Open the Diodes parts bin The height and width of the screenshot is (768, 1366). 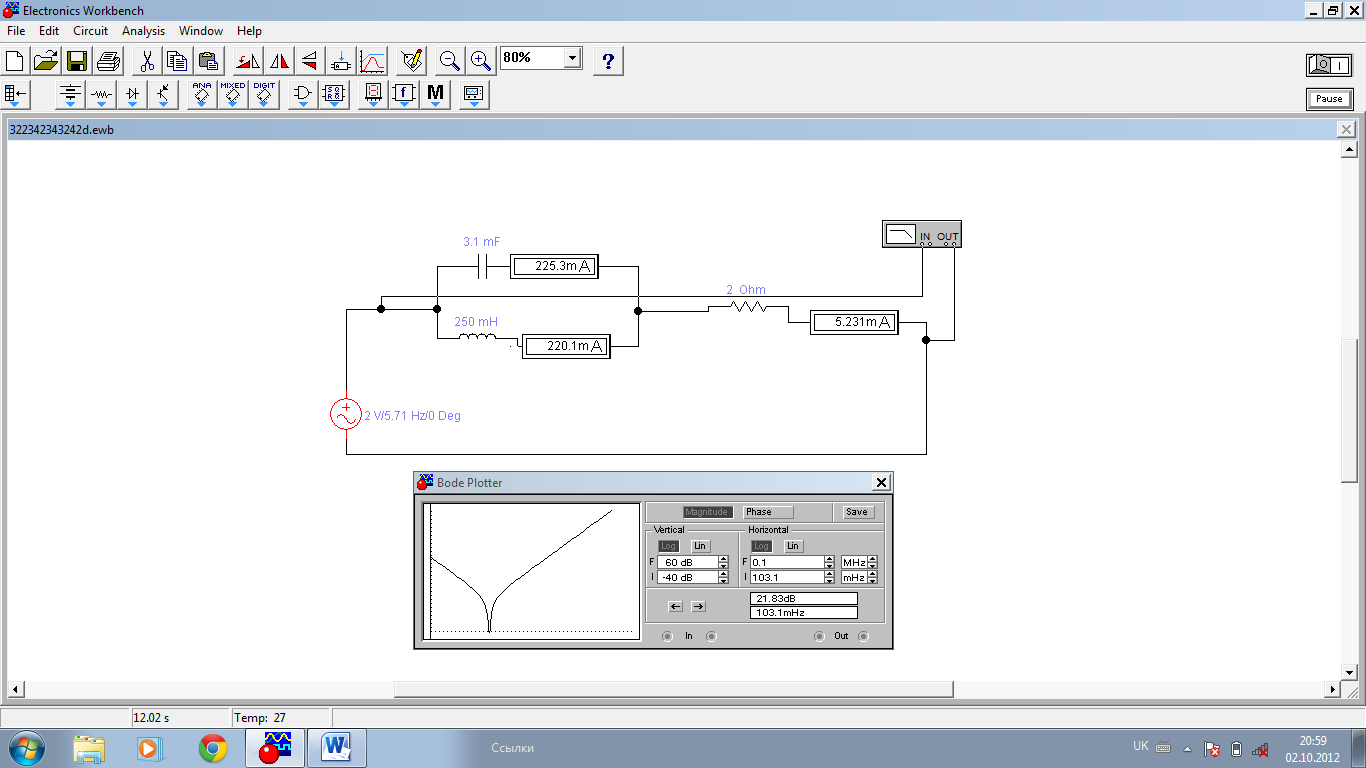133,95
